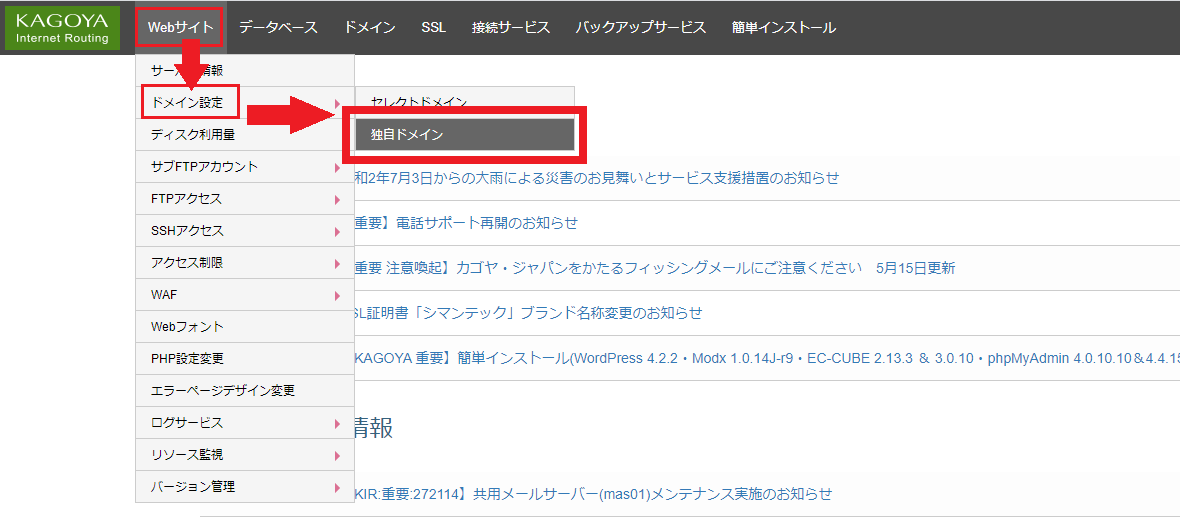Open the 簡単インストール menu
Screen dimensions: 1180x521
pyautogui.click(x=783, y=28)
